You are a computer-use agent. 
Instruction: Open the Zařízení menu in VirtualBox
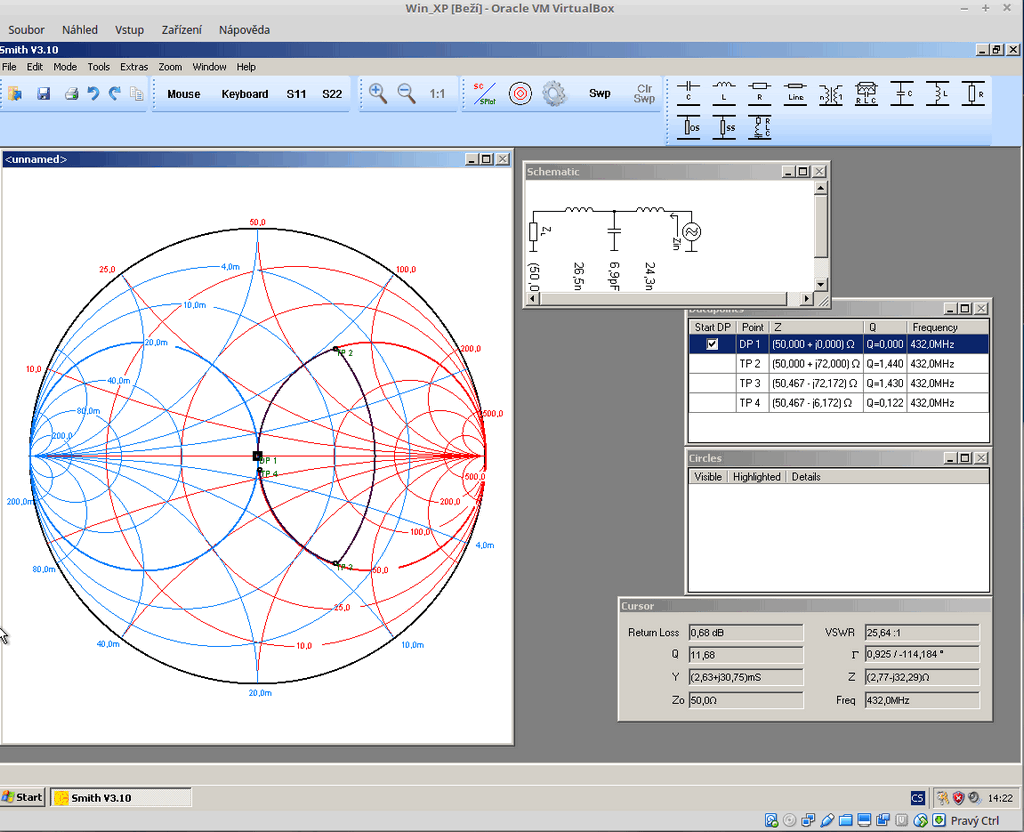click(182, 30)
